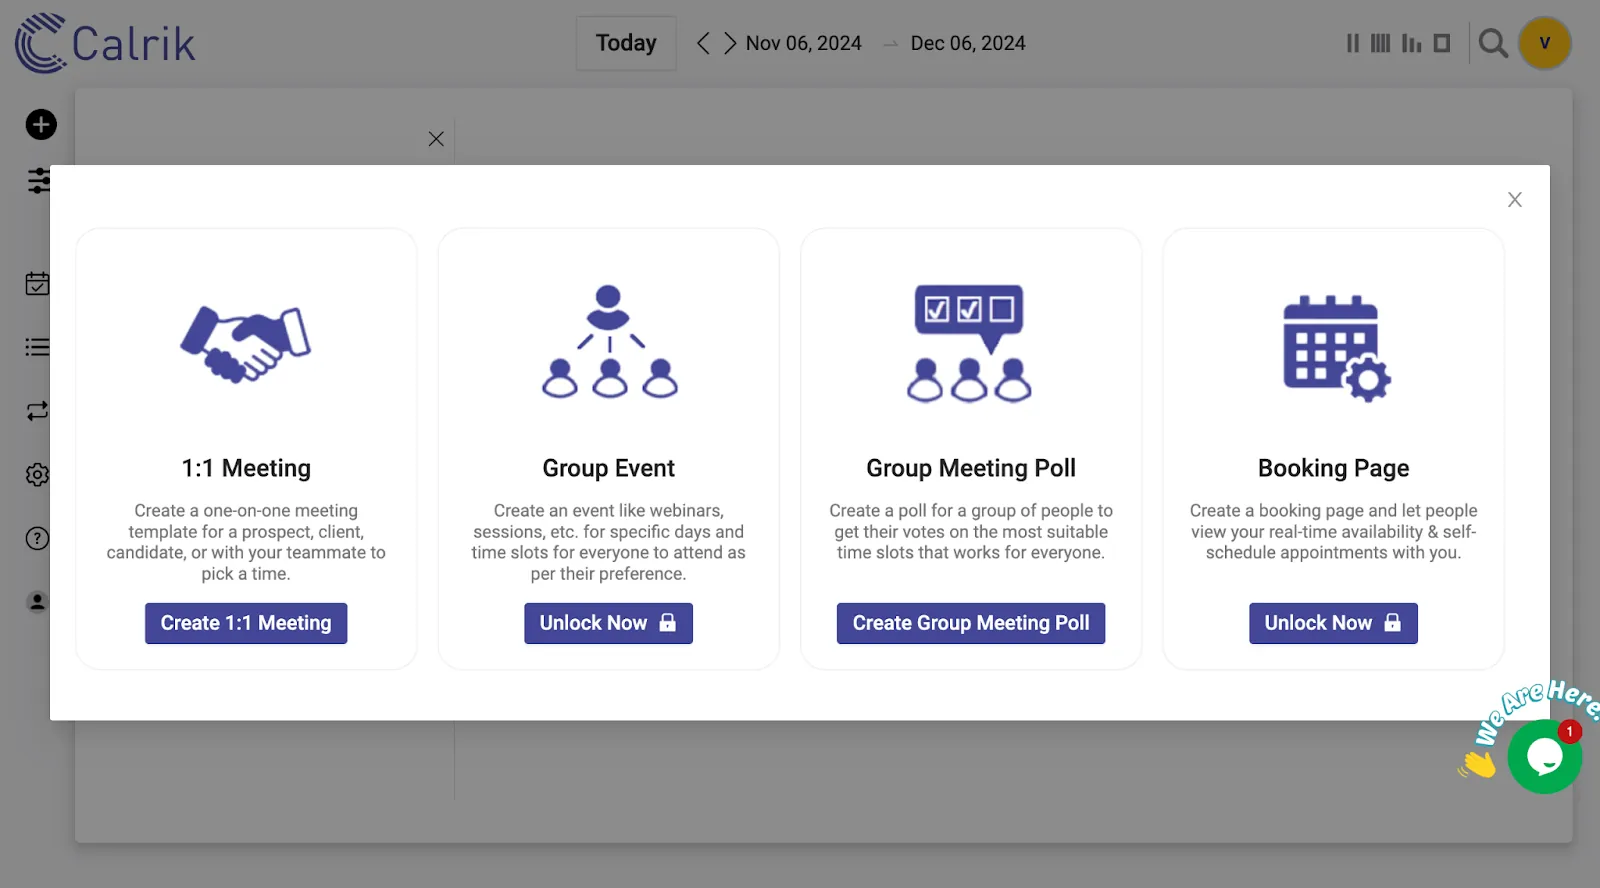This screenshot has height=888, width=1600.
Task: Click the handshake 1:1 Meeting icon
Action: point(246,344)
